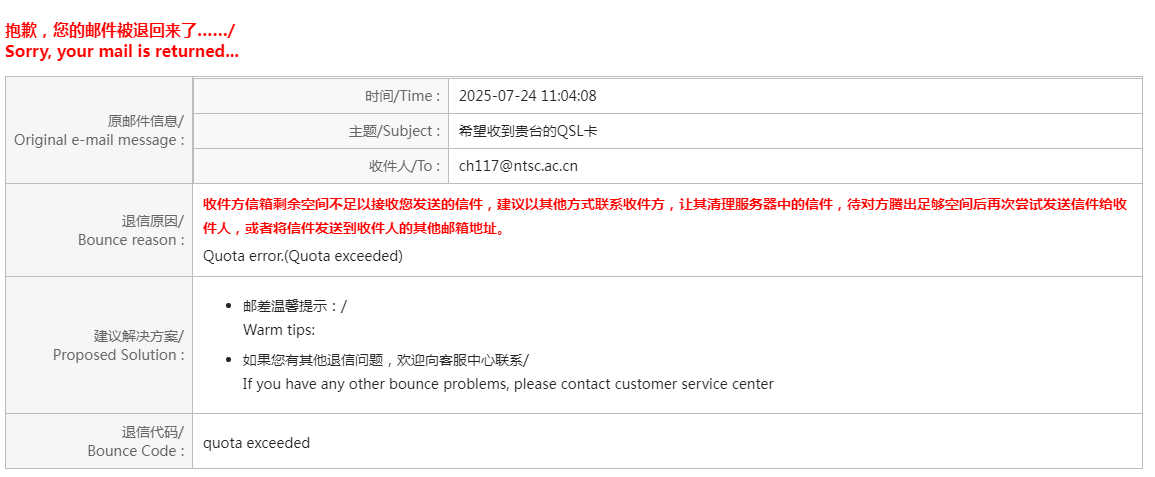Click the subject text mentioning QSL卡
This screenshot has width=1155, height=477.
click(x=527, y=131)
